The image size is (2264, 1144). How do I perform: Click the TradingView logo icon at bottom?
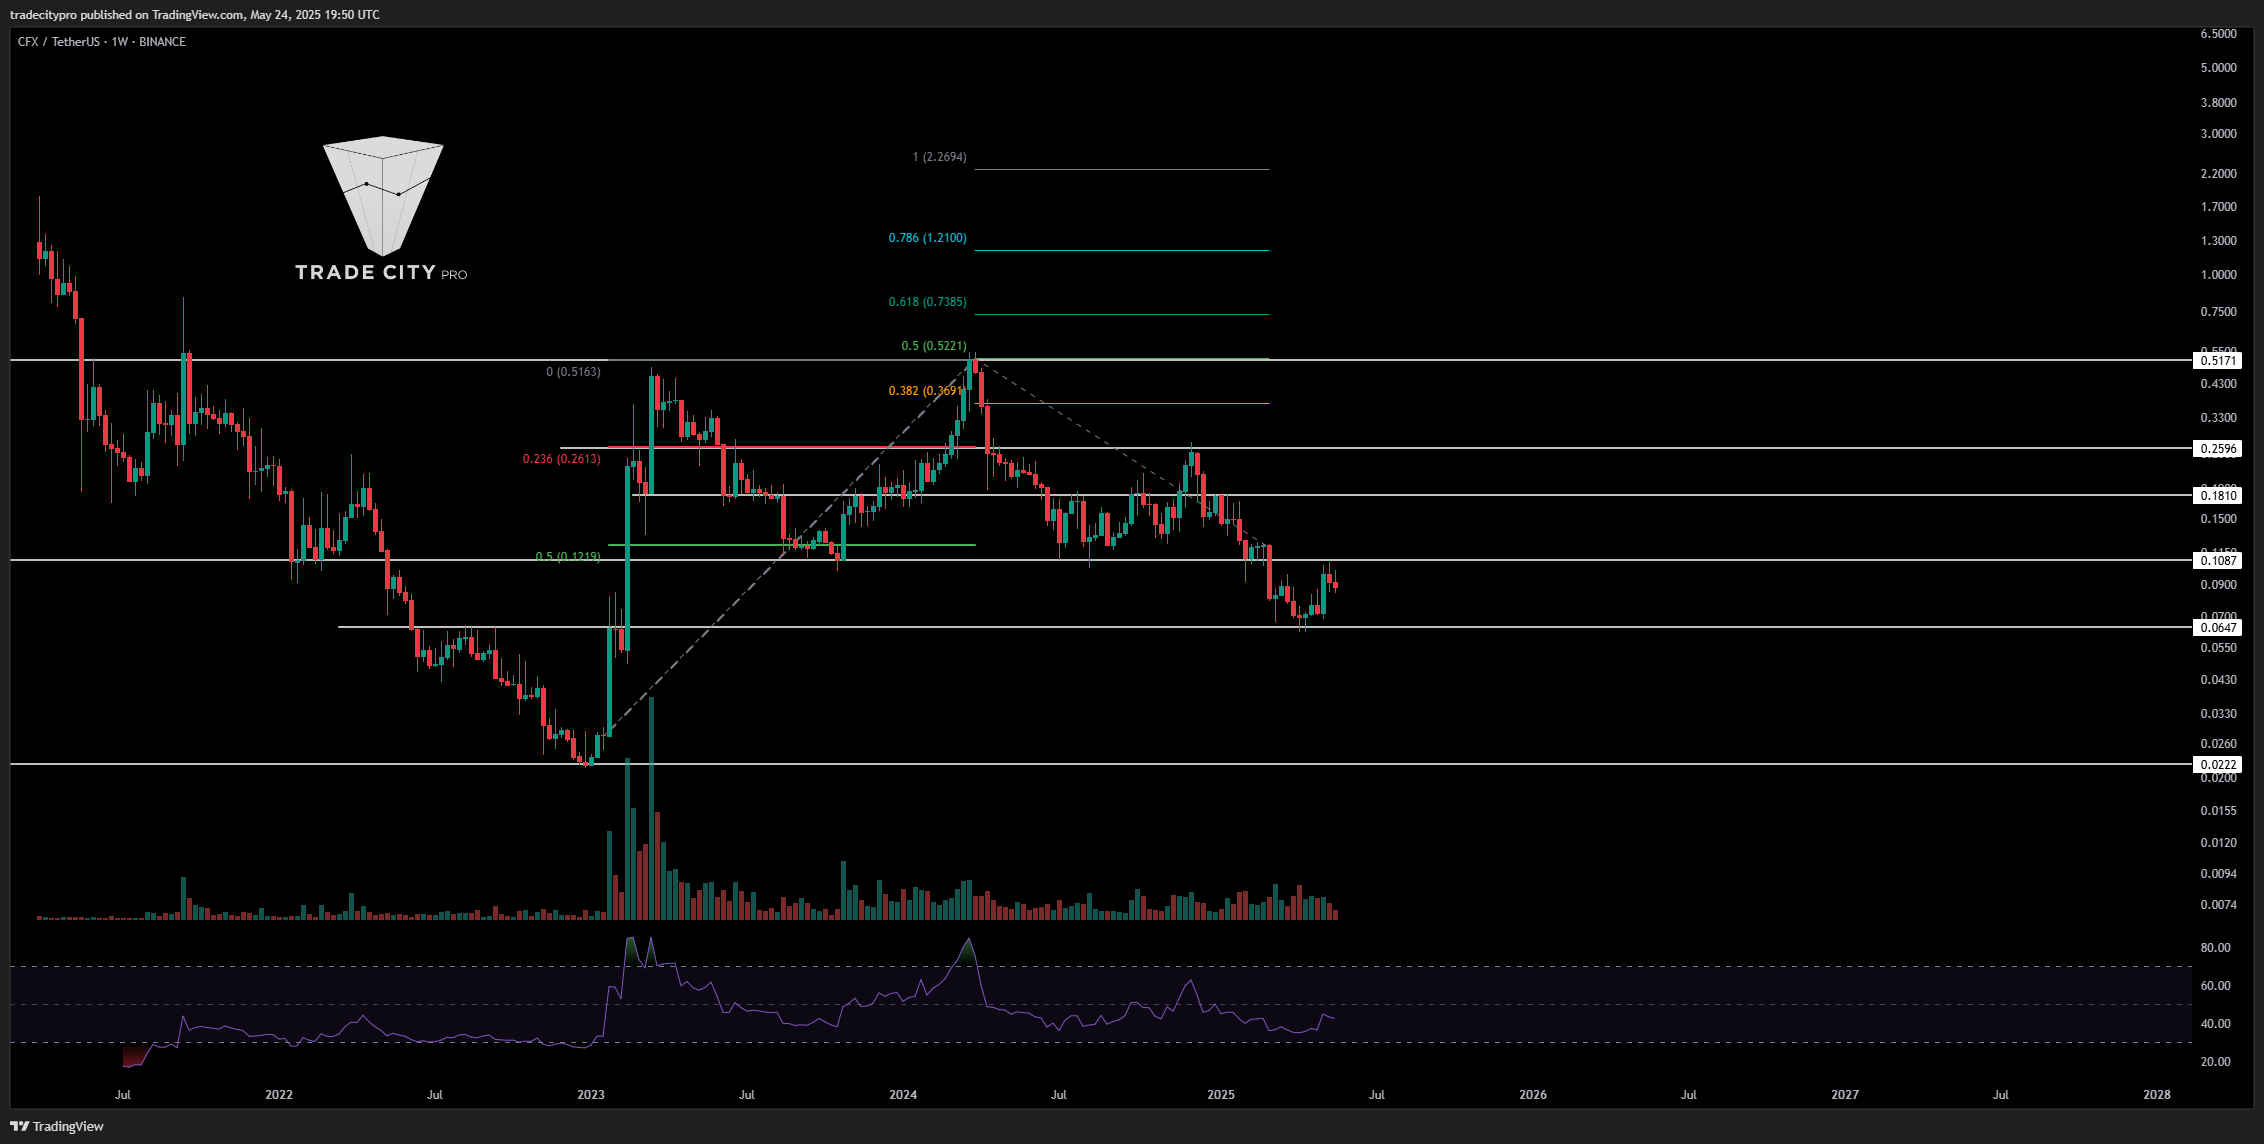coord(19,1126)
